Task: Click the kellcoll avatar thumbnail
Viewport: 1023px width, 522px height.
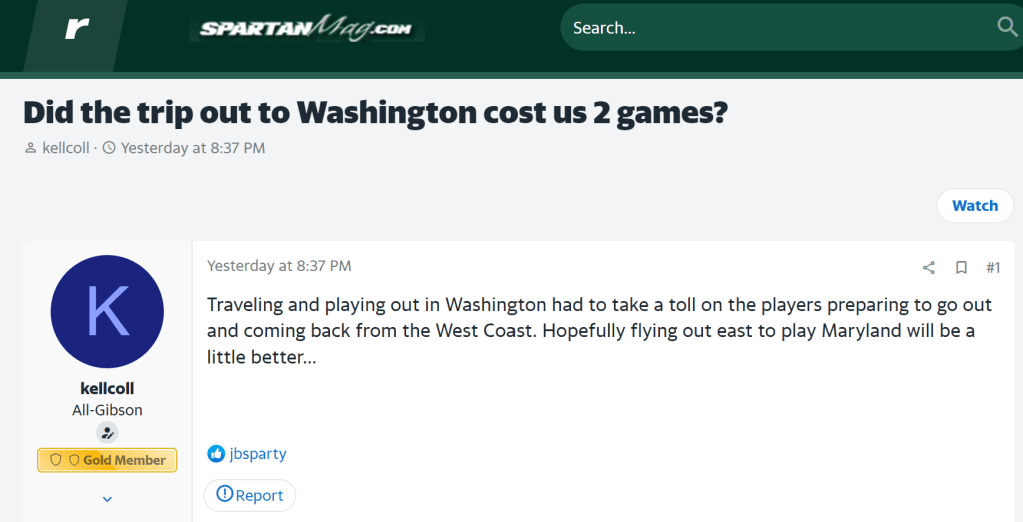Action: tap(107, 311)
